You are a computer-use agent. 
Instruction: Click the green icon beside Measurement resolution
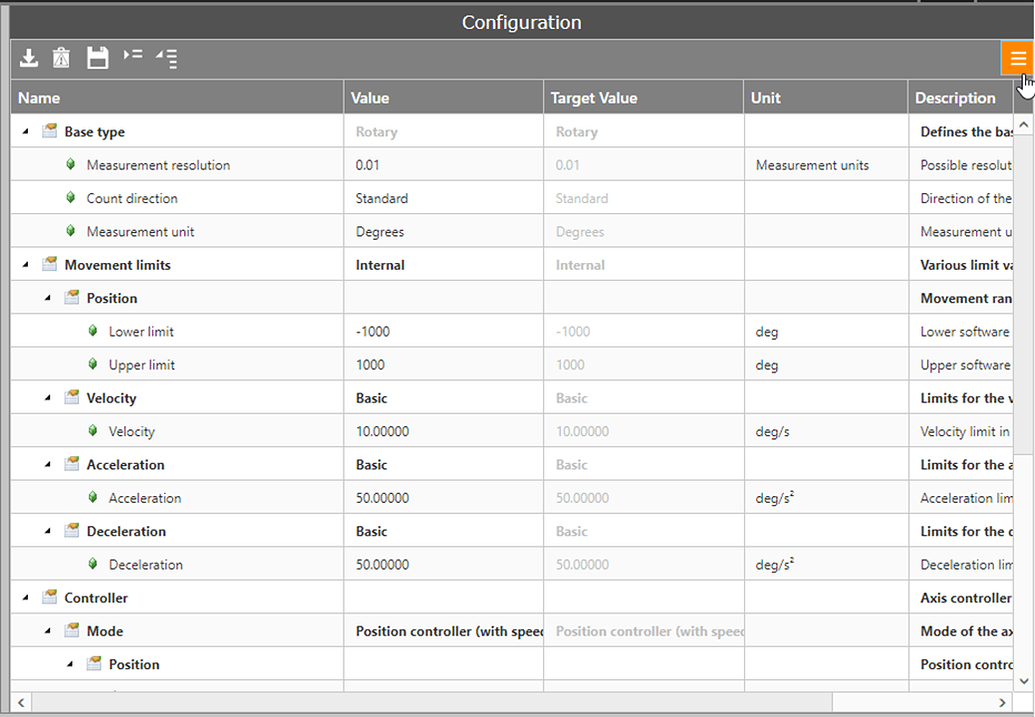tap(71, 165)
